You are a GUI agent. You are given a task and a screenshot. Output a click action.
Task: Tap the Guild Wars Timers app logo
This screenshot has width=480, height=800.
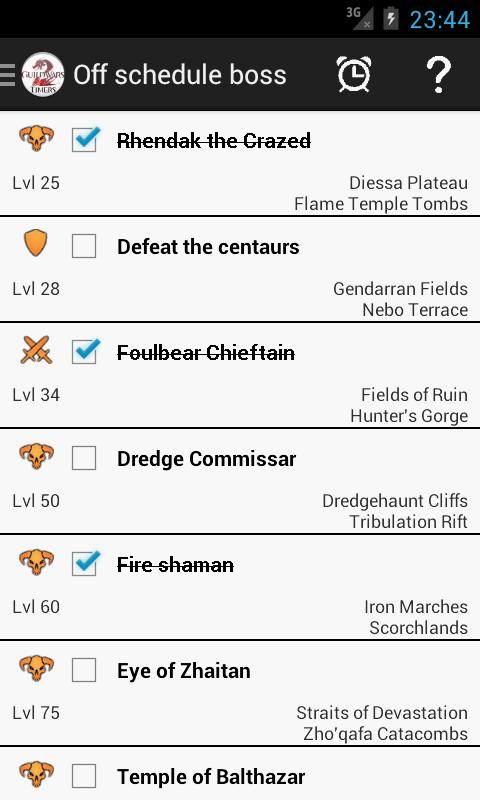[x=43, y=74]
